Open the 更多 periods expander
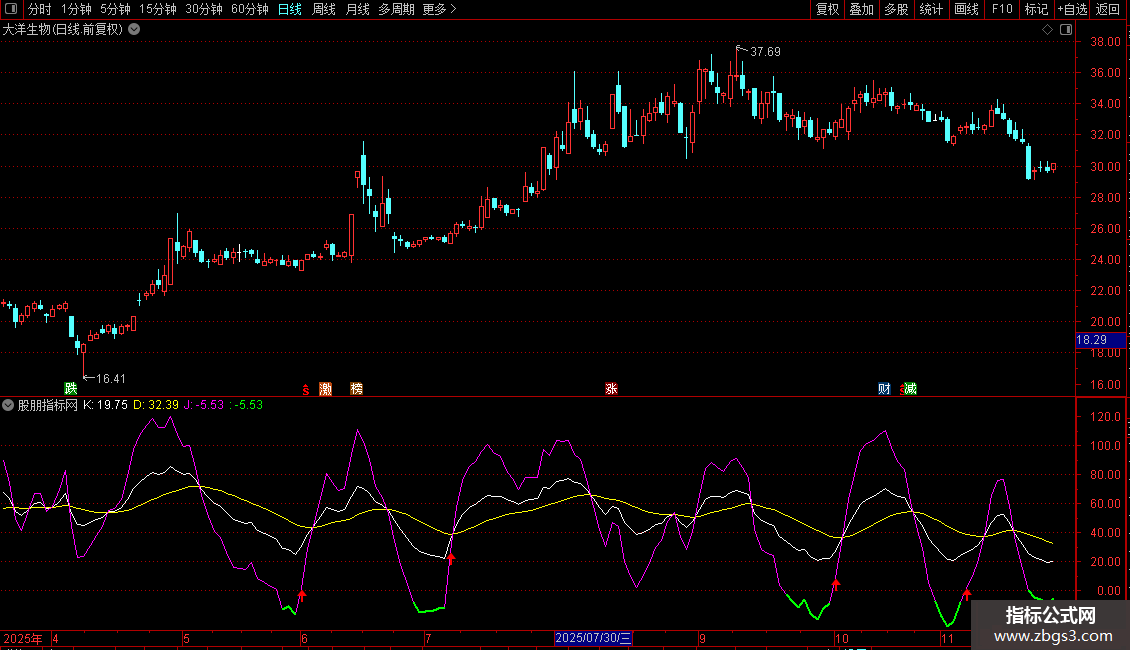 439,10
